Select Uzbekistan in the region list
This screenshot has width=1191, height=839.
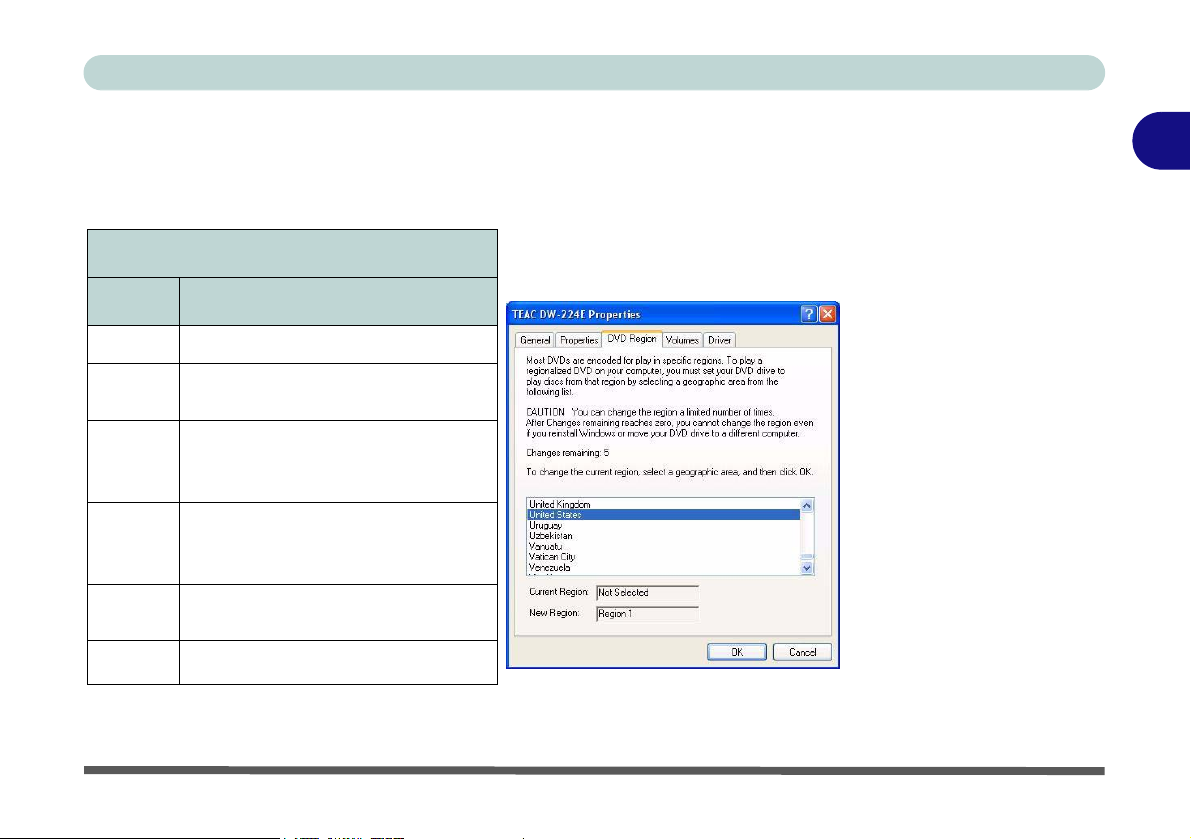click(663, 536)
